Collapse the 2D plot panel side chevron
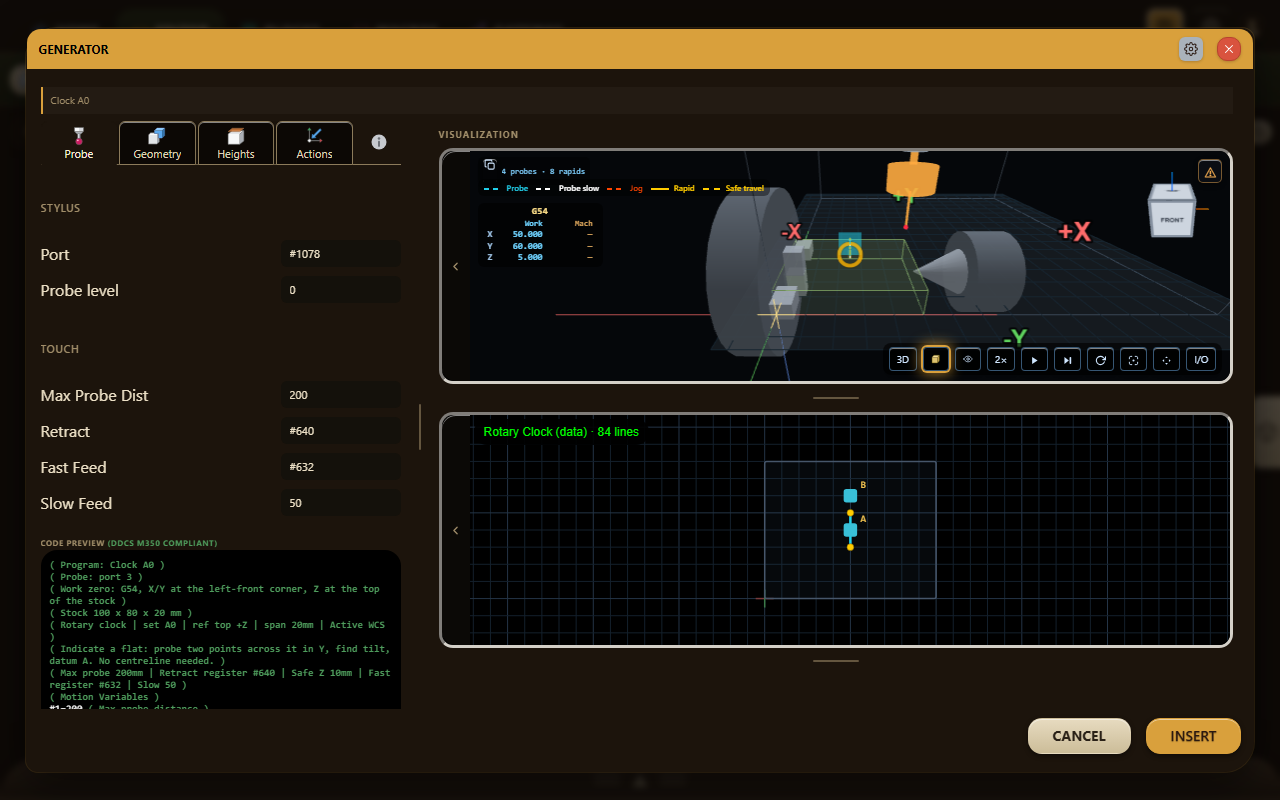The width and height of the screenshot is (1280, 800). click(x=456, y=530)
